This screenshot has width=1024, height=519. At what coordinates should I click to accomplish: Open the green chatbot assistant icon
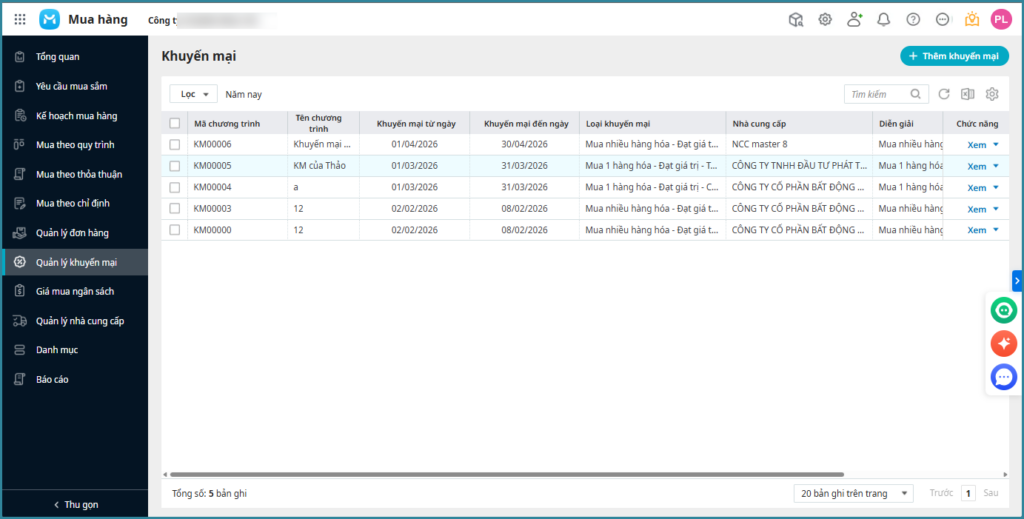(1003, 311)
